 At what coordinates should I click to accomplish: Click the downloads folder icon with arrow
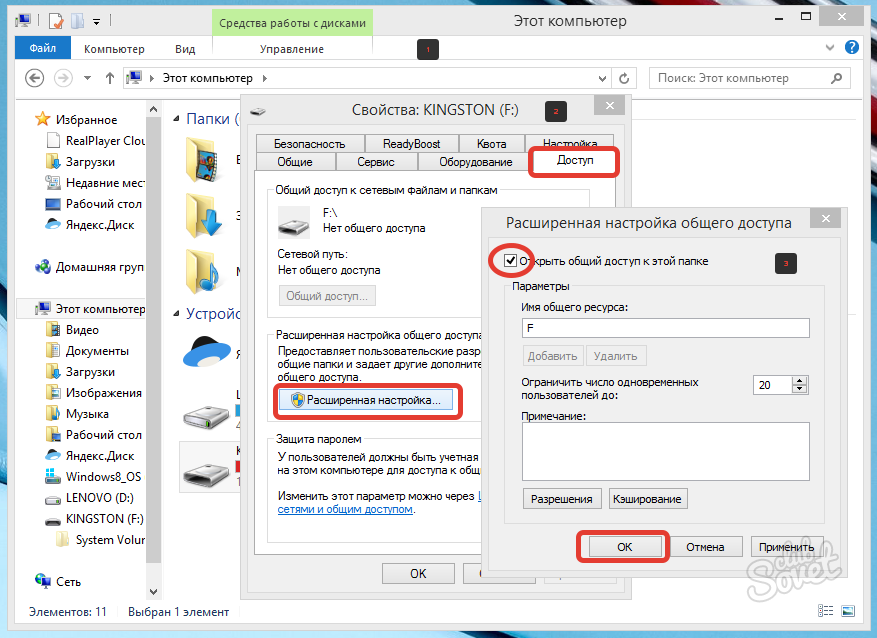pyautogui.click(x=204, y=215)
